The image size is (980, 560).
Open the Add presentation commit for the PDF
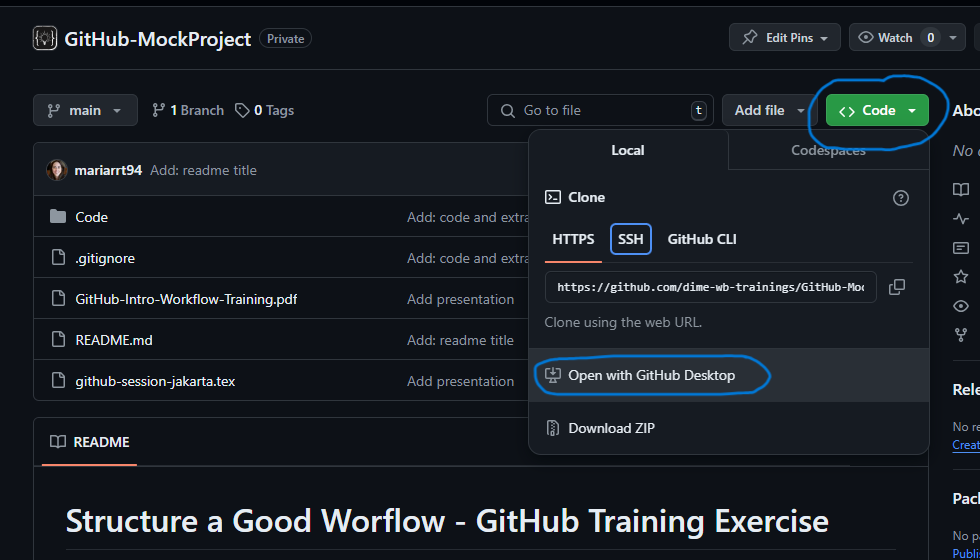click(x=461, y=299)
